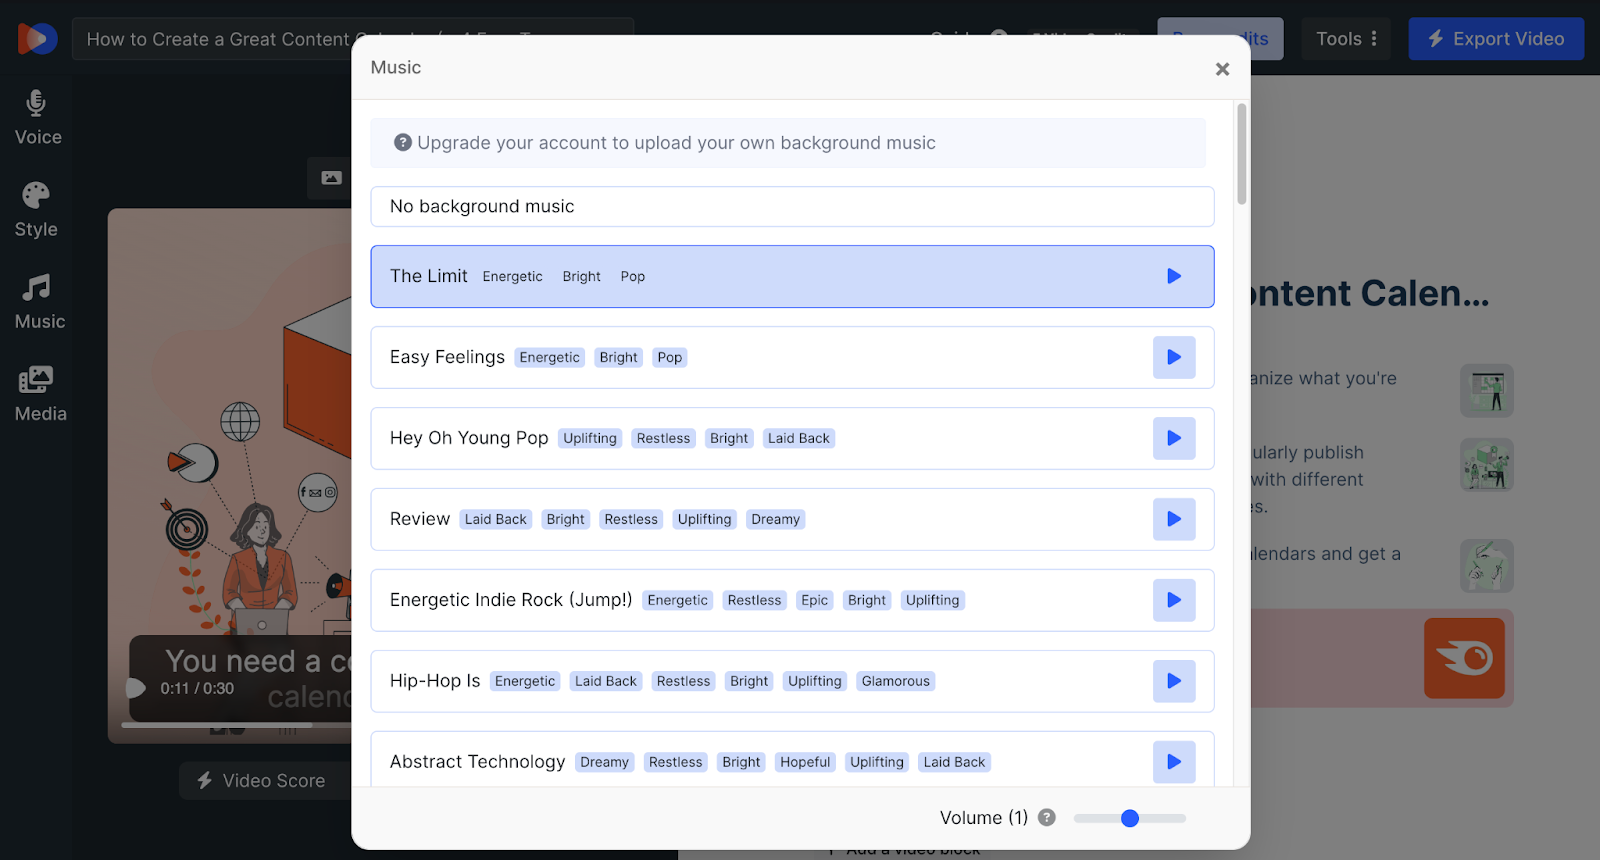Screen dimensions: 1600x860
Task: Click the Volume help question mark icon
Action: coord(1047,817)
